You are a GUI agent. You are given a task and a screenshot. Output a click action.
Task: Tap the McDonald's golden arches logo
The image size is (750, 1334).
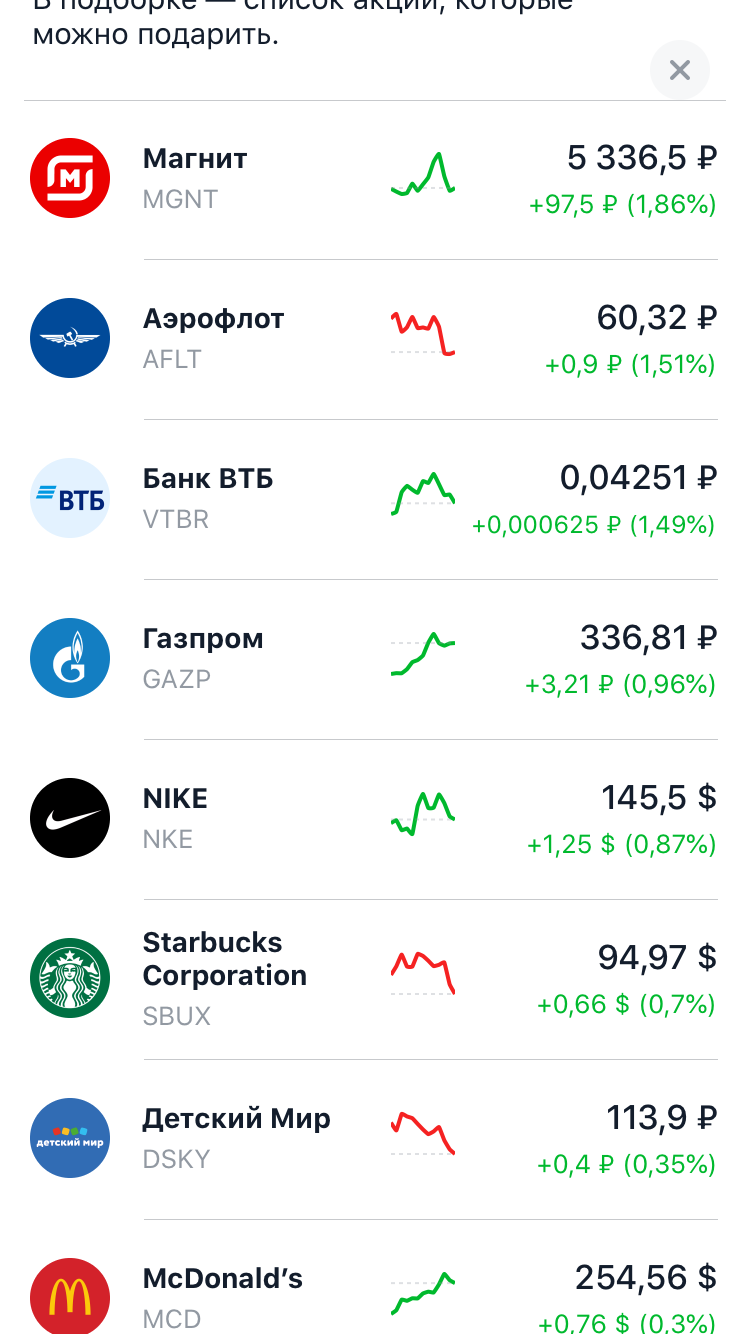70,1298
